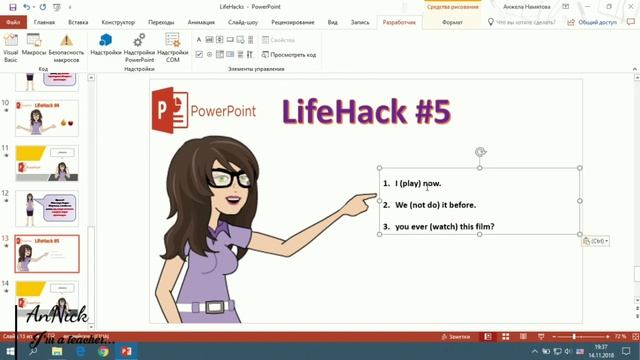Open the Файл menu
The height and width of the screenshot is (360, 640).
(13, 22)
